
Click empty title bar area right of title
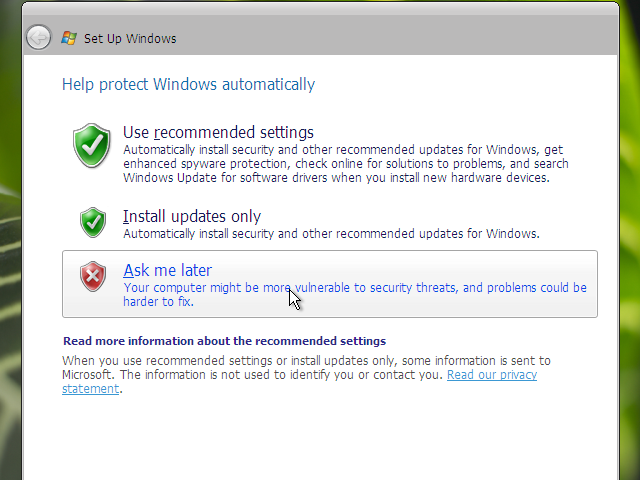[400, 38]
